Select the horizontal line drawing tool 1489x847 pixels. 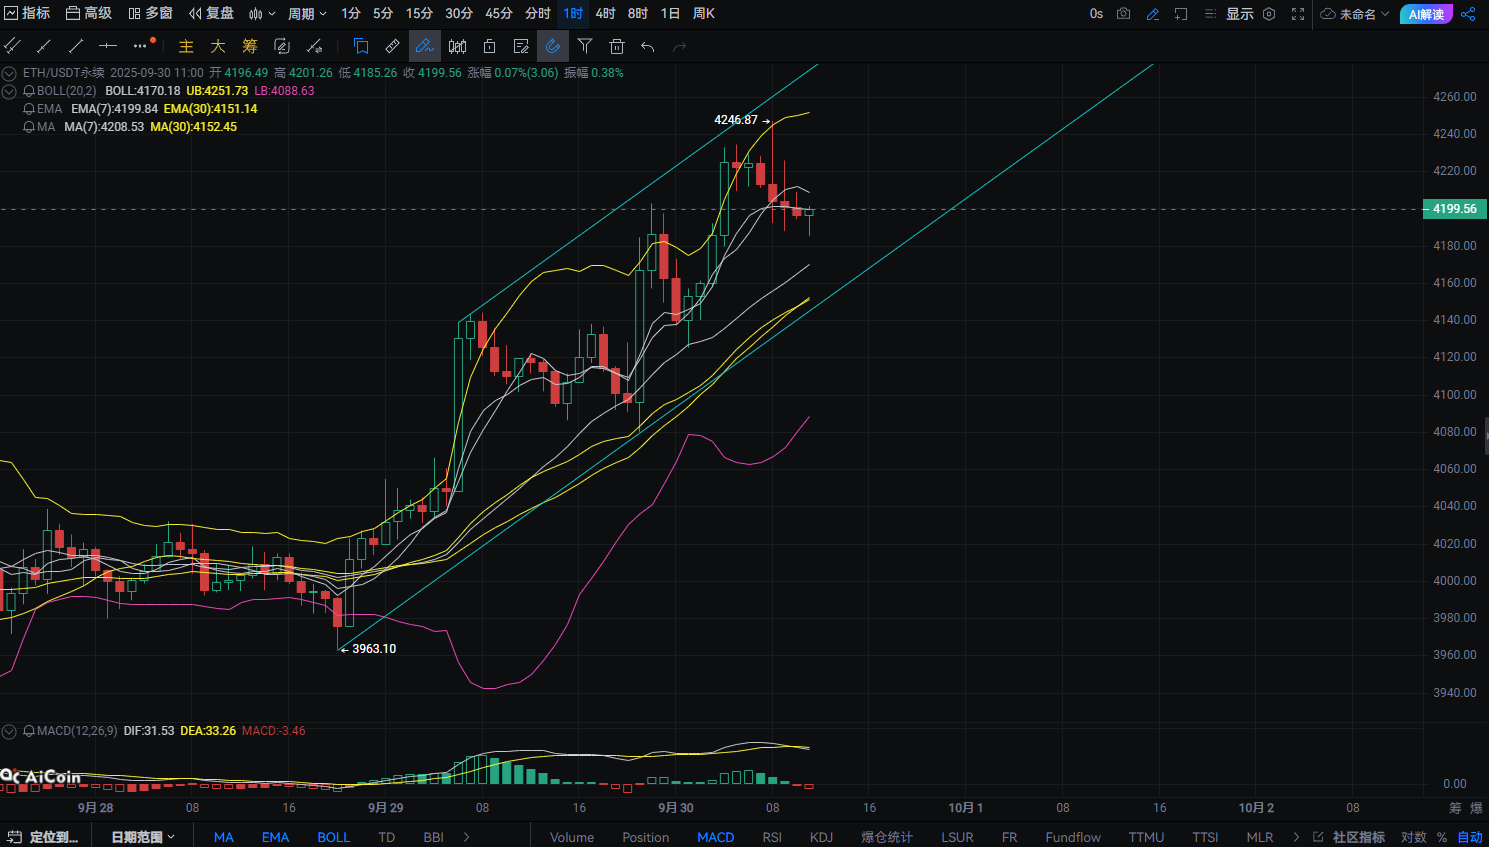pyautogui.click(x=108, y=46)
